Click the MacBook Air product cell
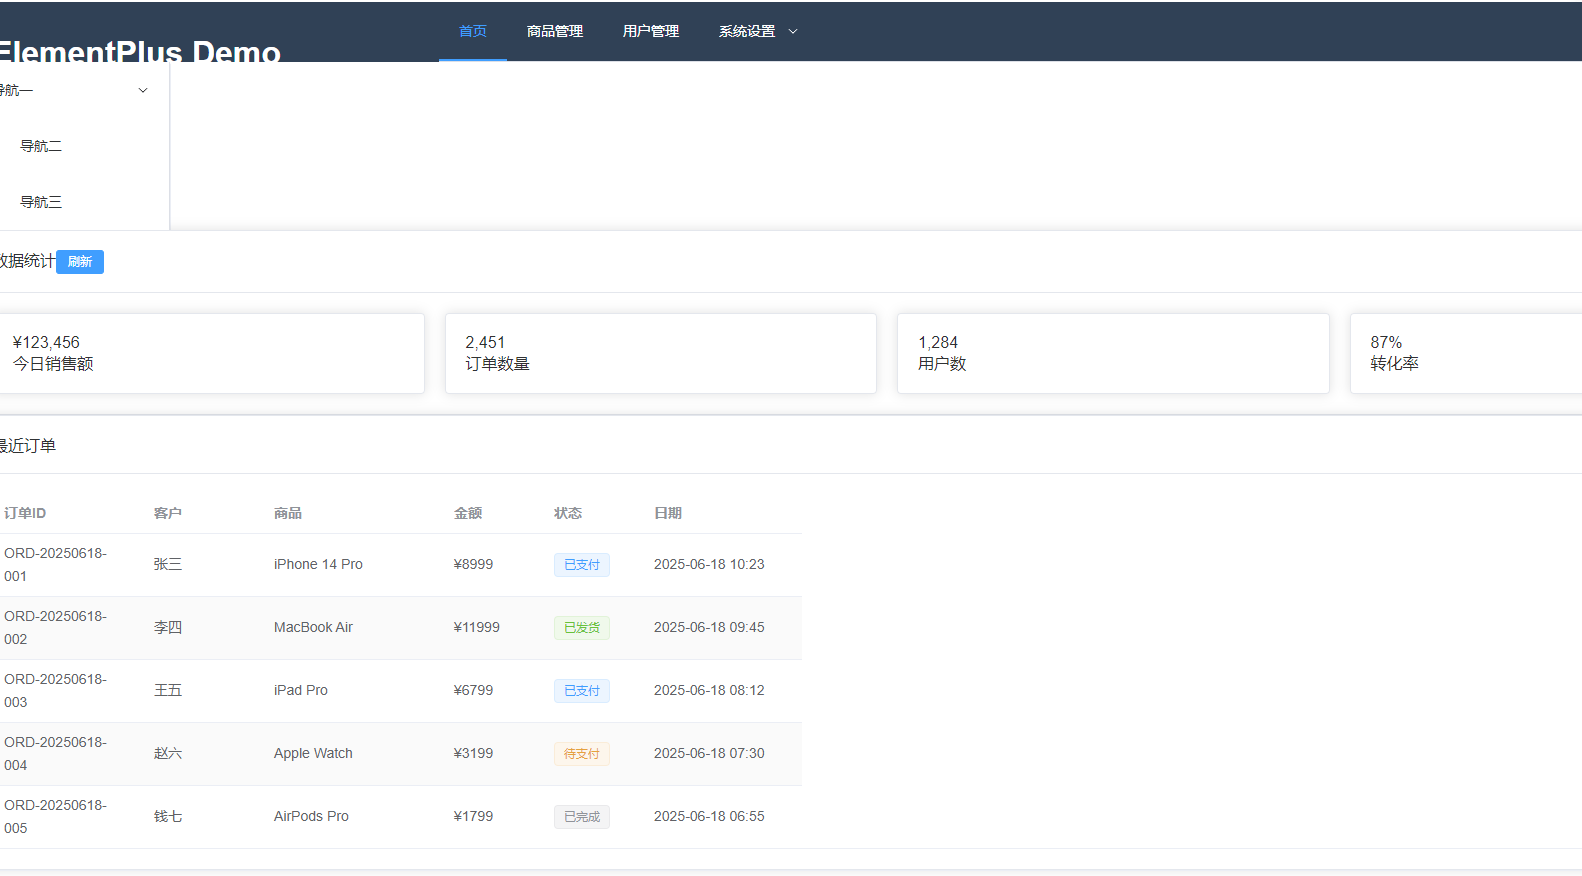Viewport: 1582px width, 876px height. click(313, 627)
